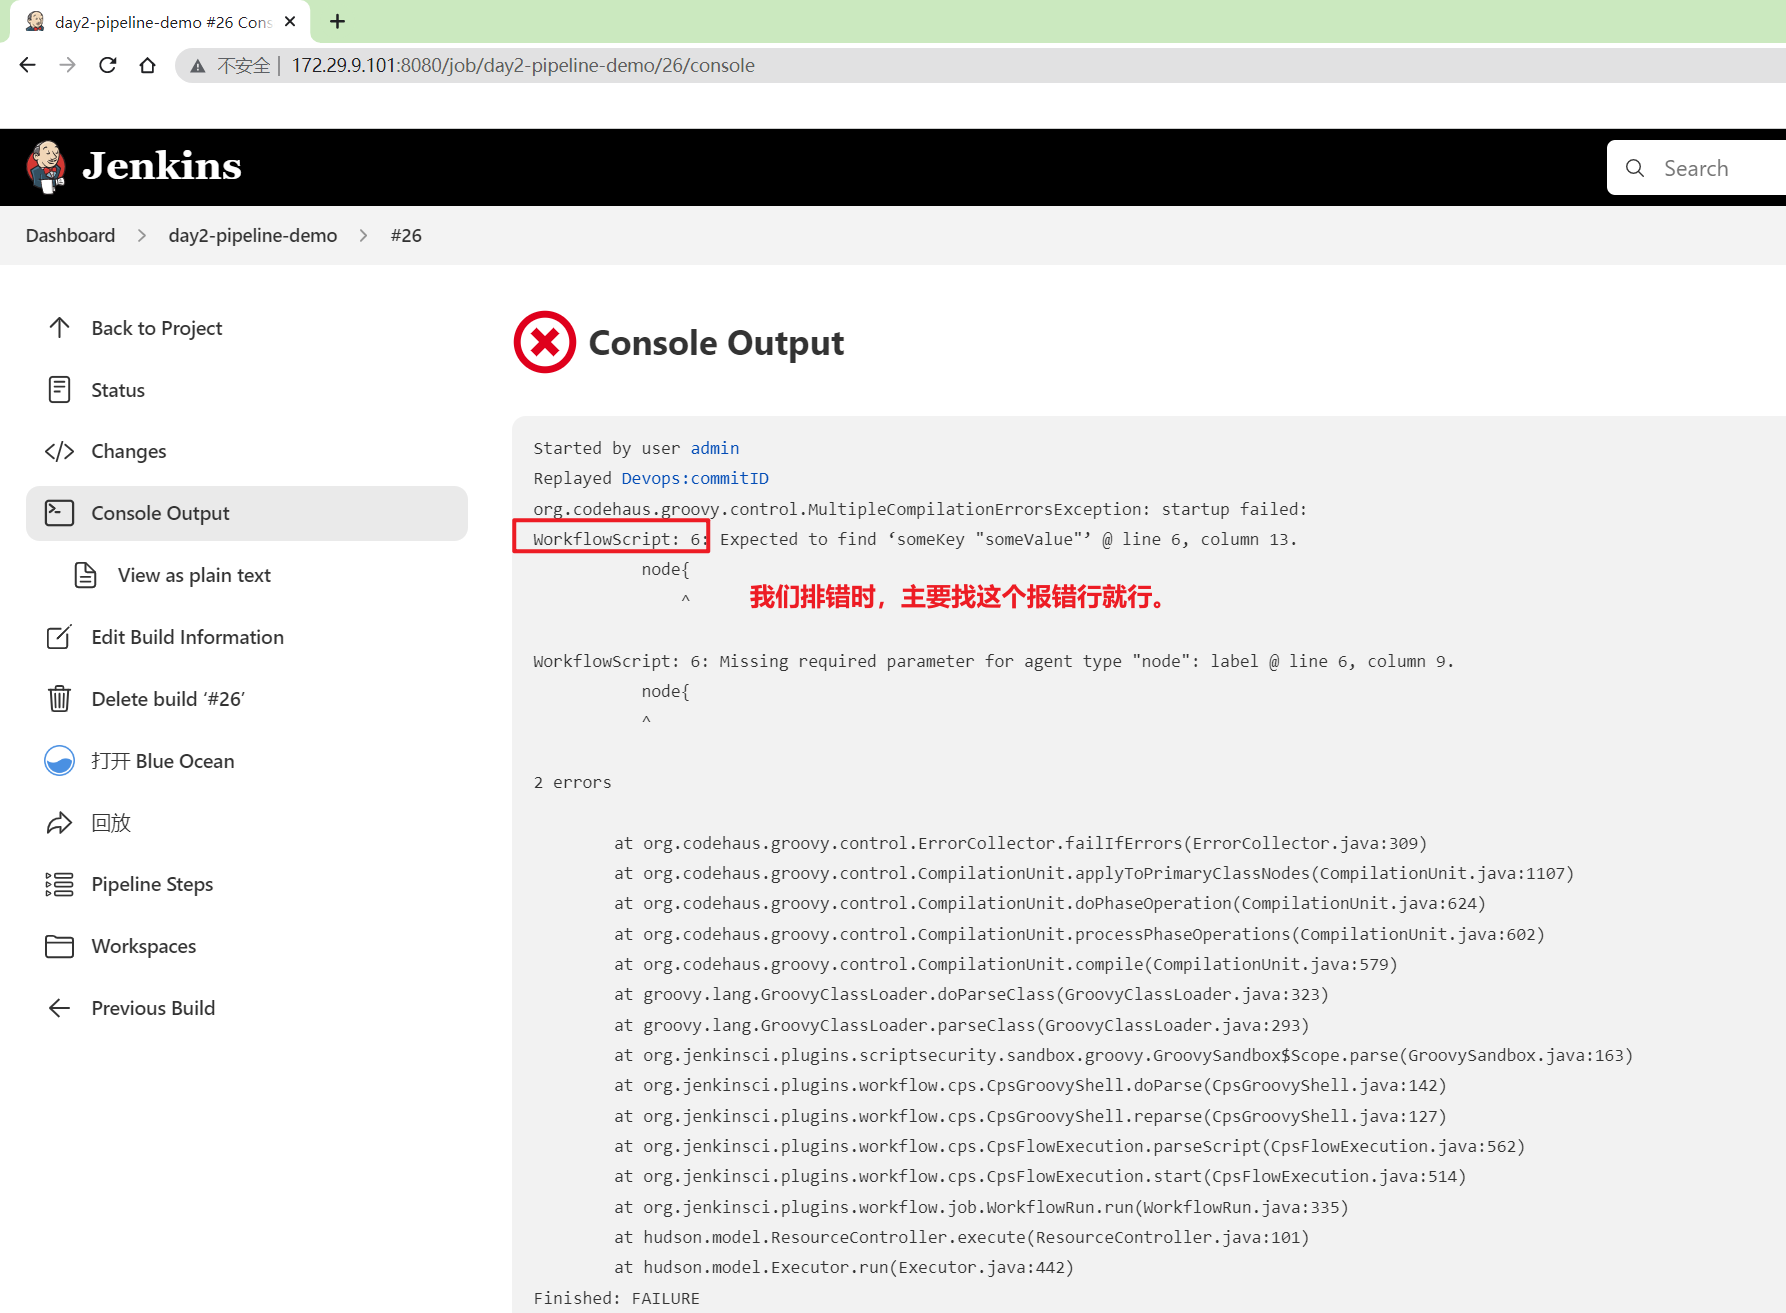Viewport: 1786px width, 1313px height.
Task: Click the View as plain text file icon
Action: pyautogui.click(x=86, y=575)
